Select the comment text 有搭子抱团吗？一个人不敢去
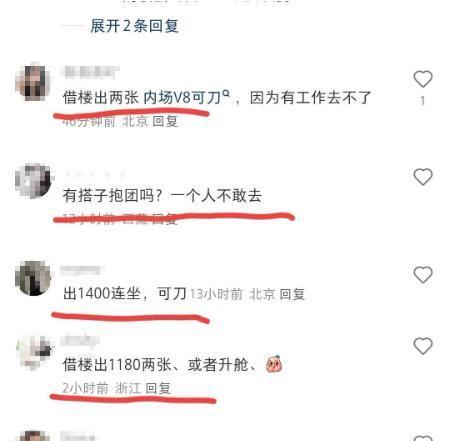The height and width of the screenshot is (441, 453). click(162, 195)
